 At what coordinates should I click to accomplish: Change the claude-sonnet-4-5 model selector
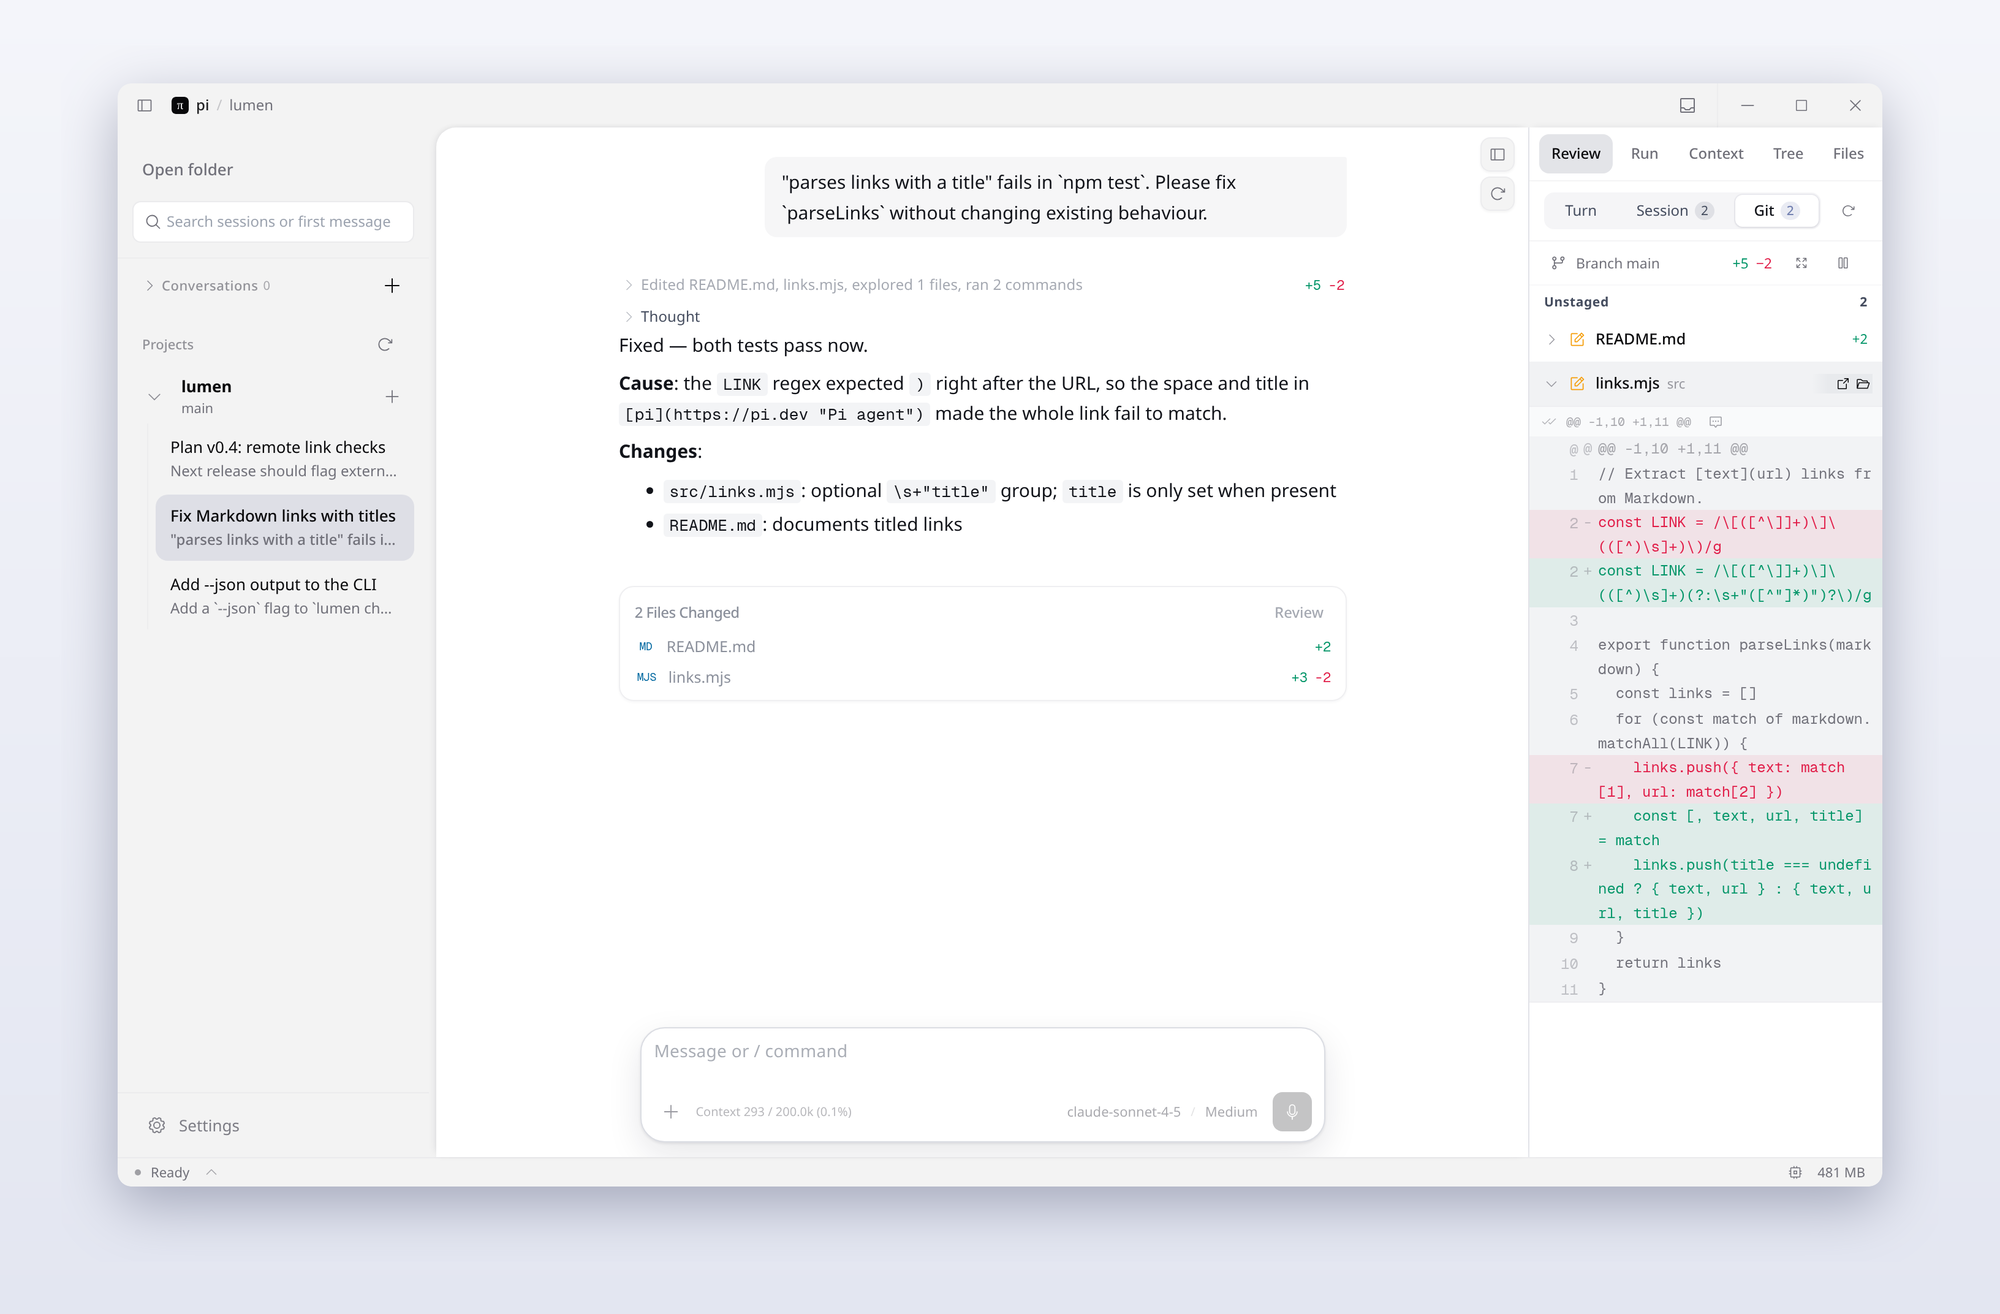coord(1123,1112)
